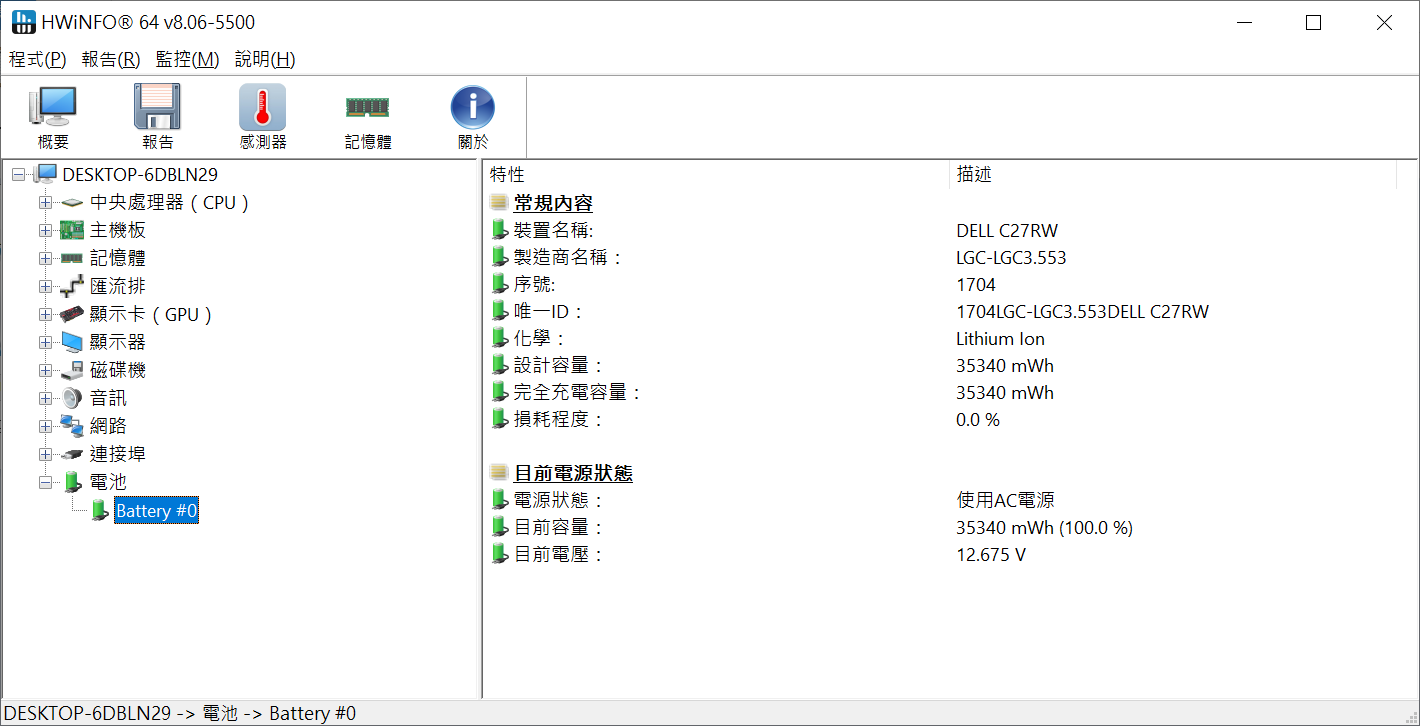Click the 磁碟機 drive icon
Image resolution: width=1420 pixels, height=726 pixels.
click(71, 370)
